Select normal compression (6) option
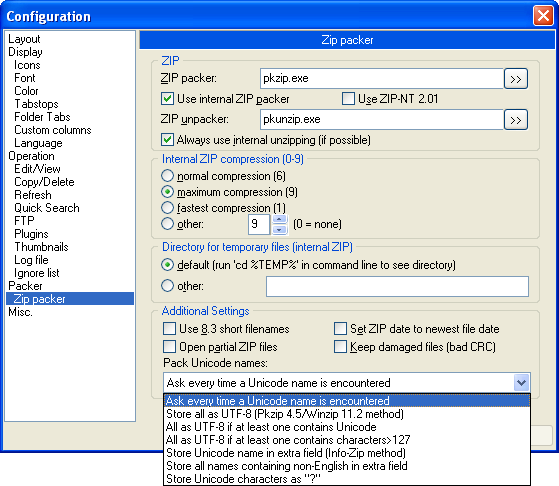 (x=167, y=176)
